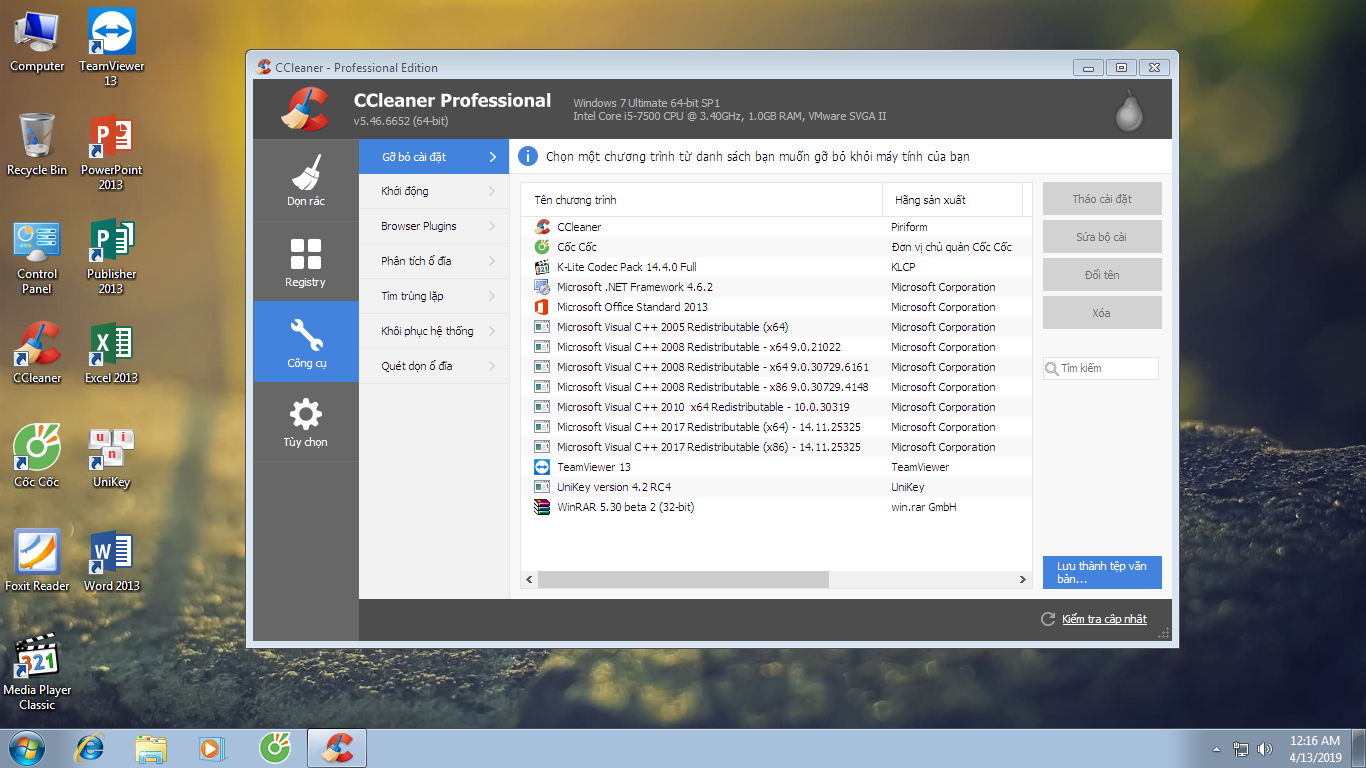
Task: Select Word 2013 desktop icon
Action: point(111,561)
